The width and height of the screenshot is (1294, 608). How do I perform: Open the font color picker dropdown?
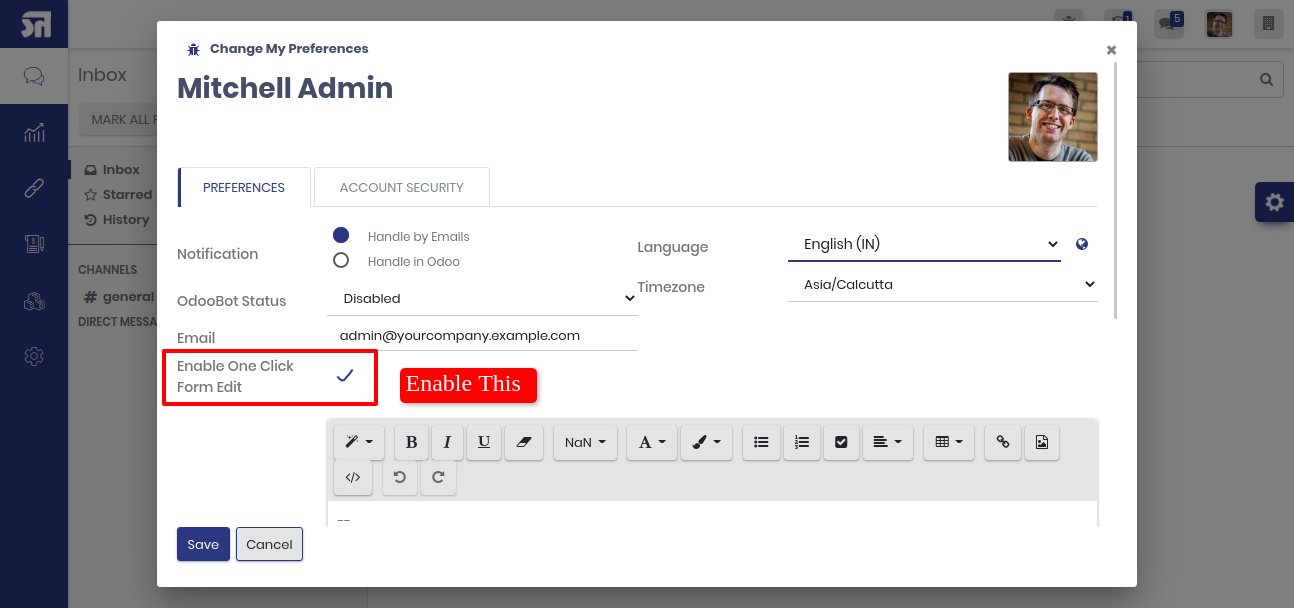click(x=652, y=442)
